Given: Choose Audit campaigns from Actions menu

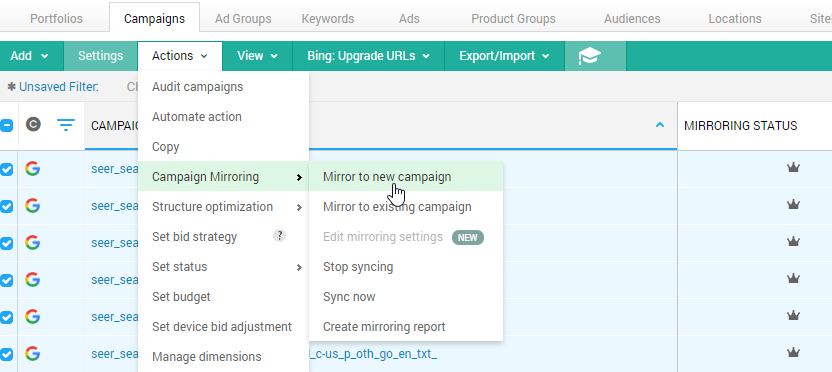Looking at the screenshot, I should click(x=223, y=86).
